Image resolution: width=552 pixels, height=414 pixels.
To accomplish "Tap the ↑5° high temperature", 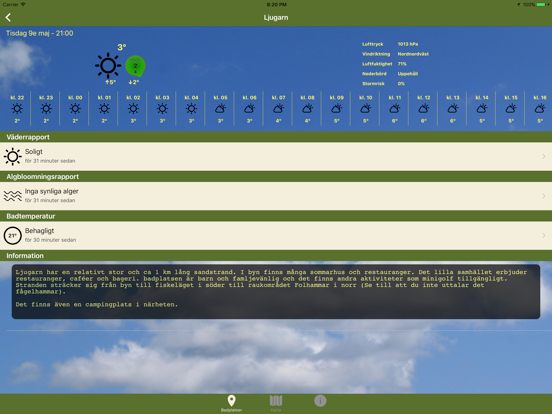I will pos(111,82).
